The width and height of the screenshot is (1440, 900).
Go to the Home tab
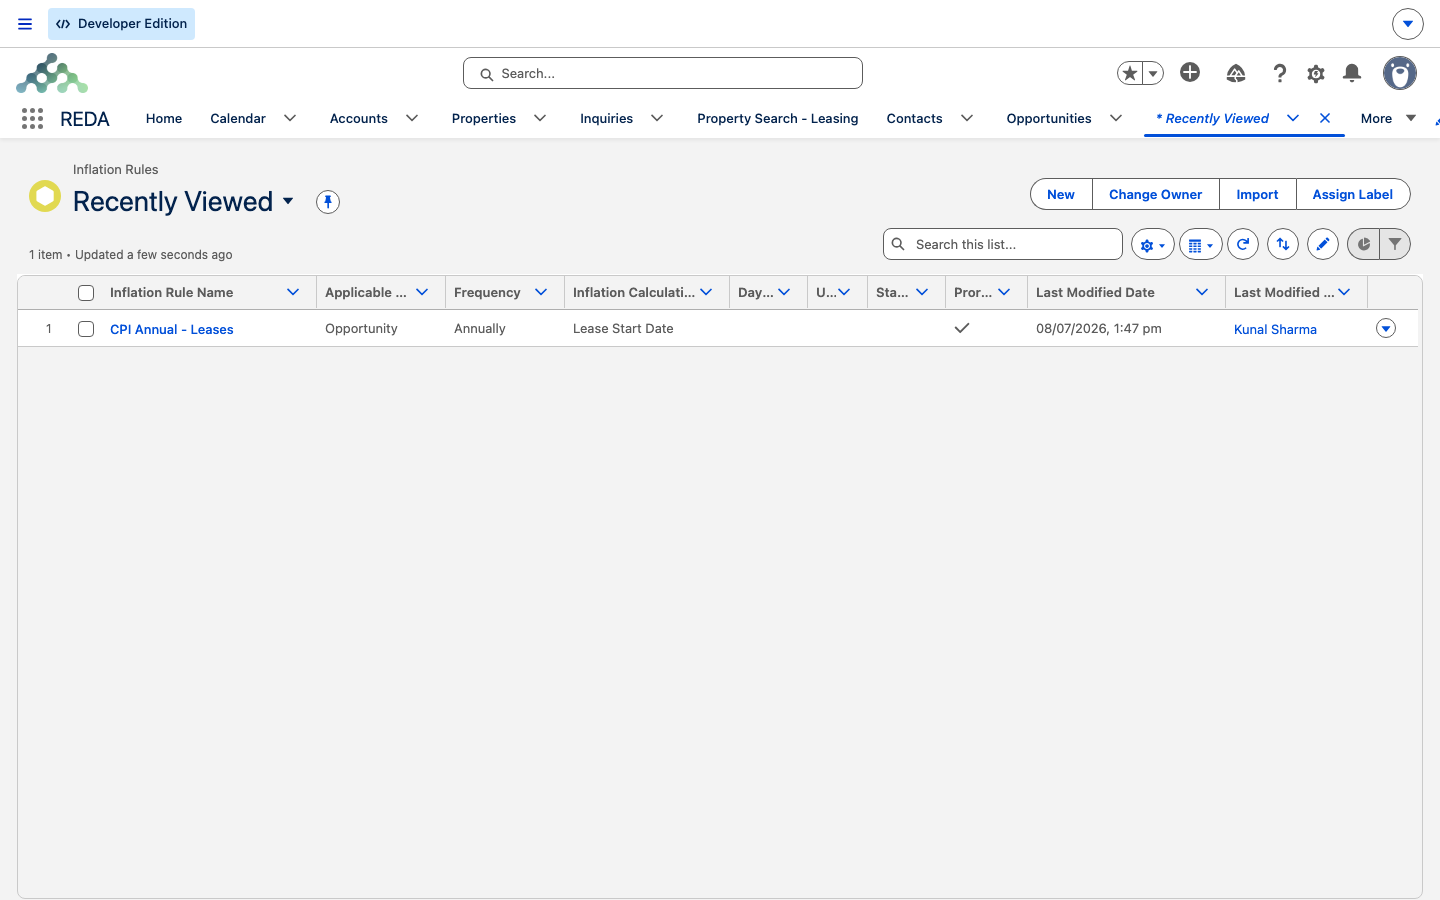coord(164,118)
